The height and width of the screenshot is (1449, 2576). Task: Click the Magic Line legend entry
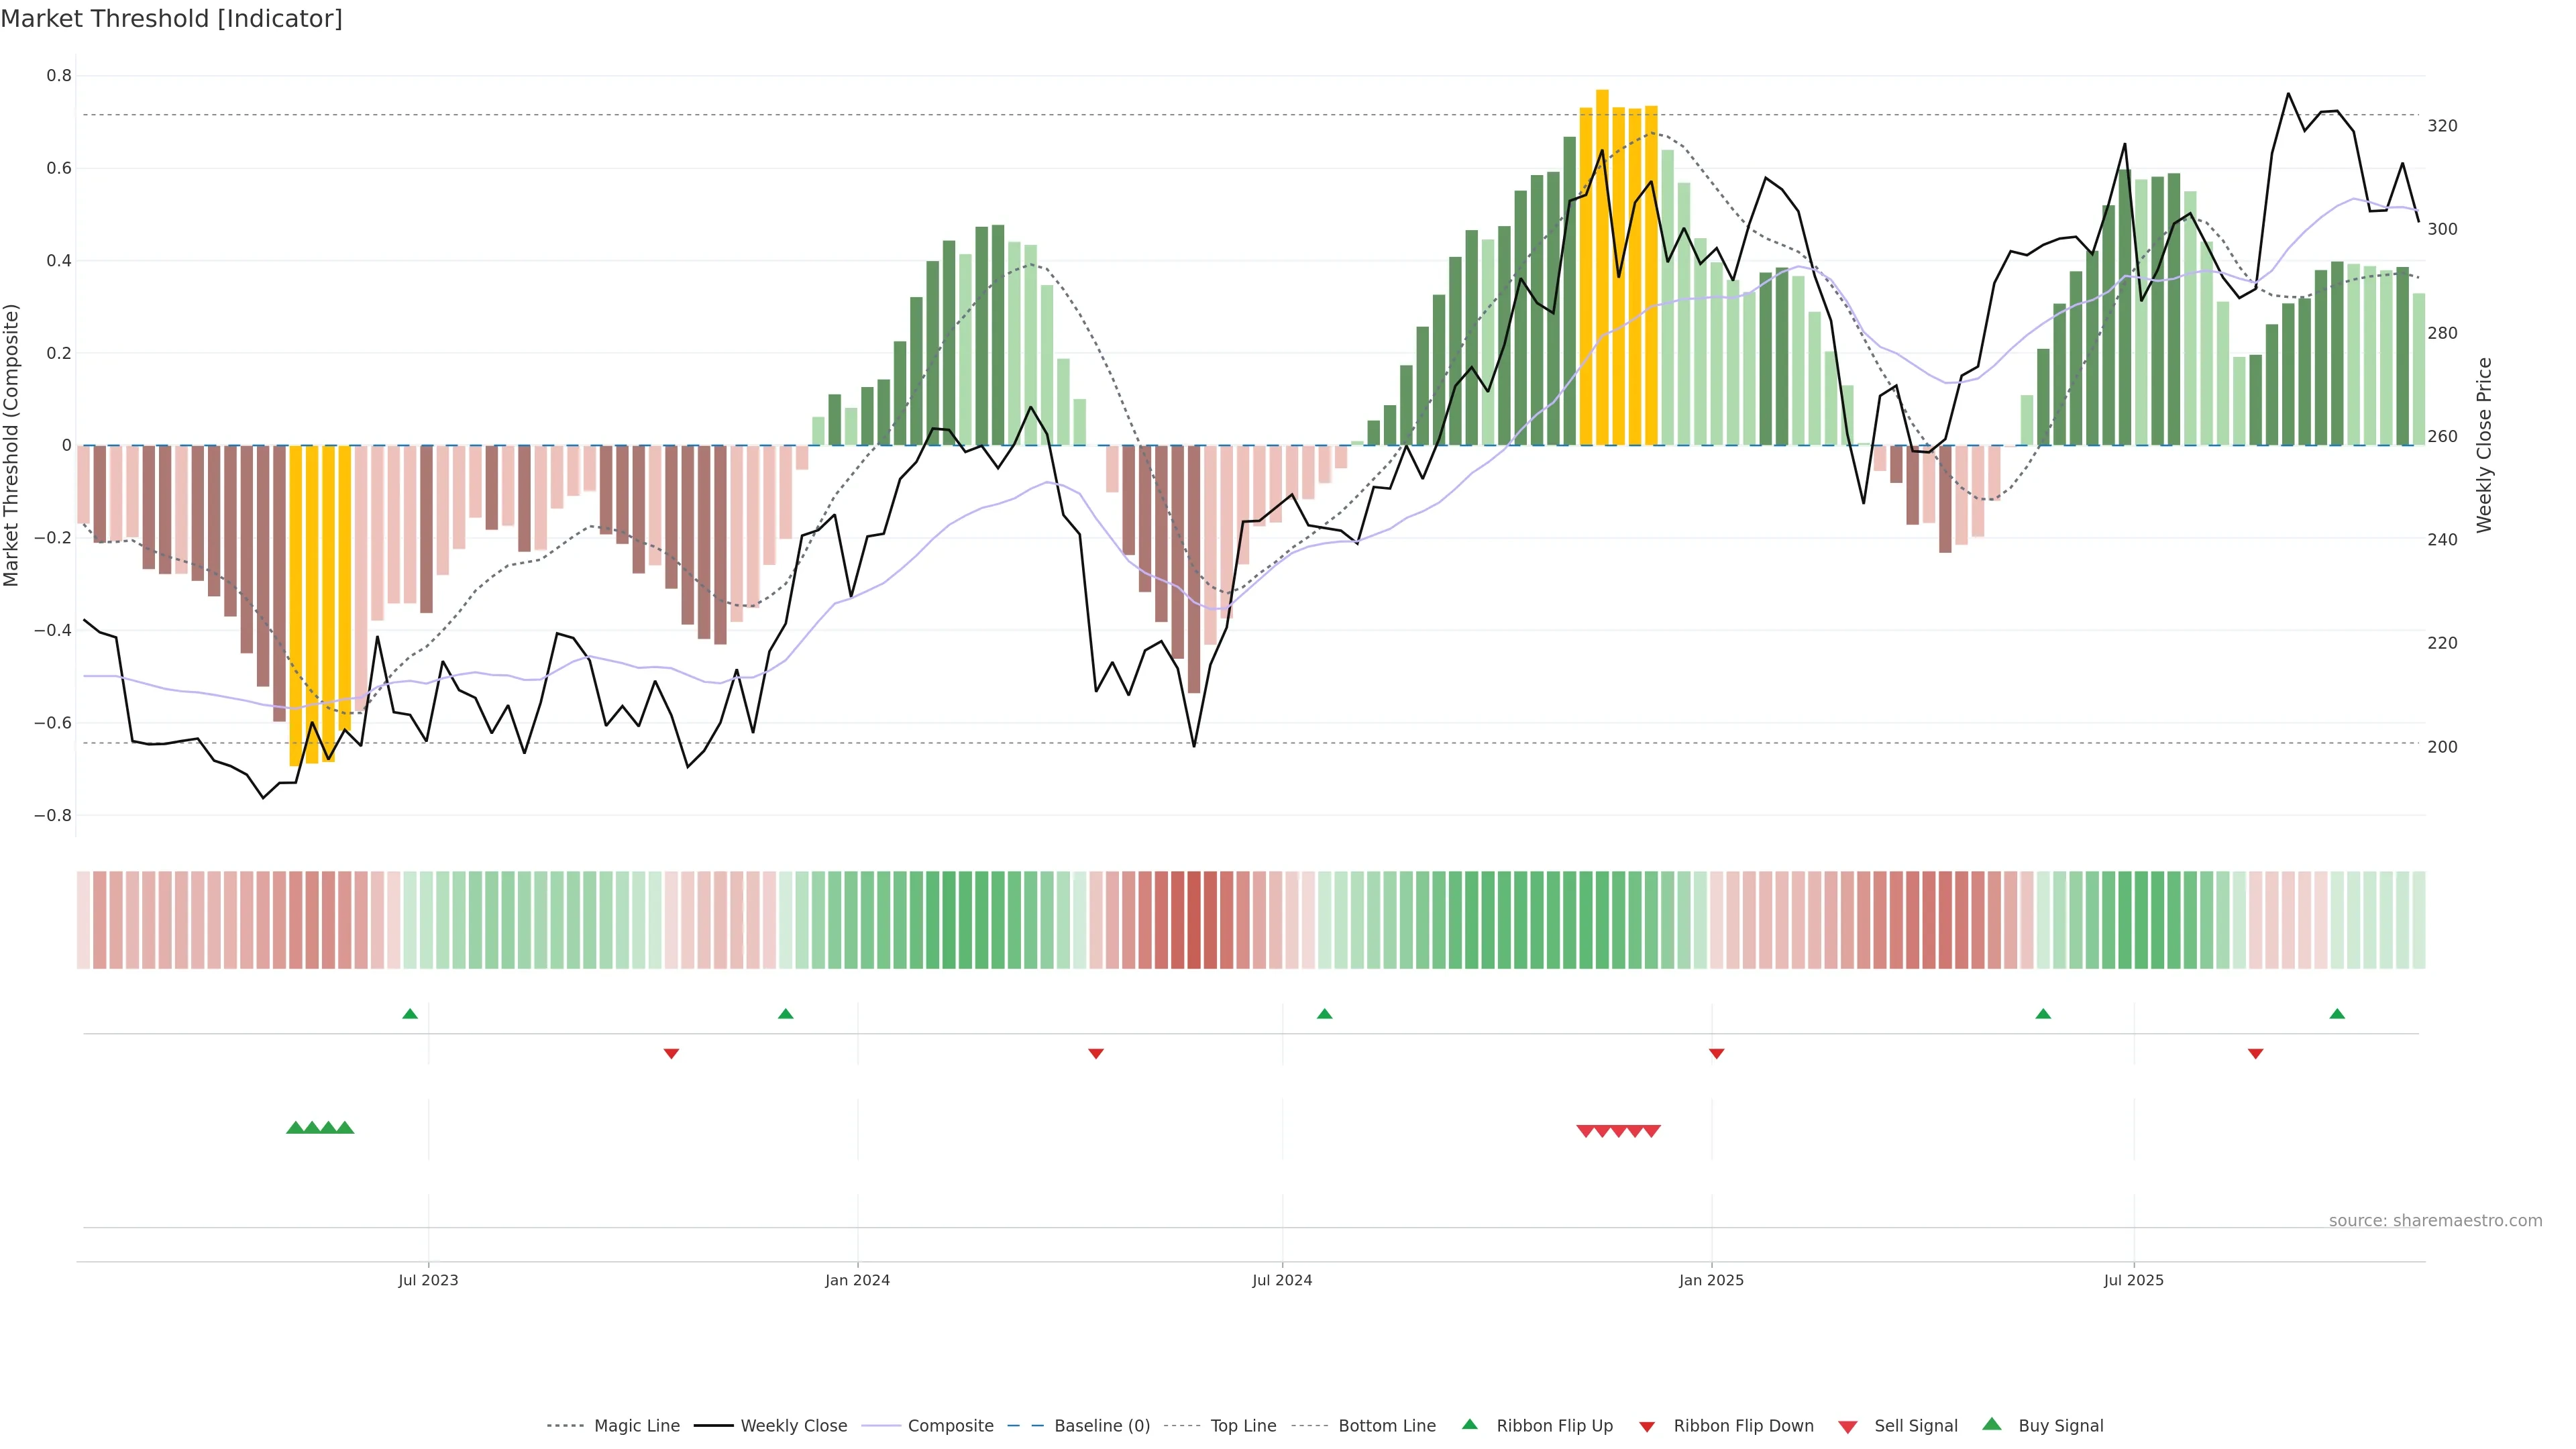click(636, 1426)
